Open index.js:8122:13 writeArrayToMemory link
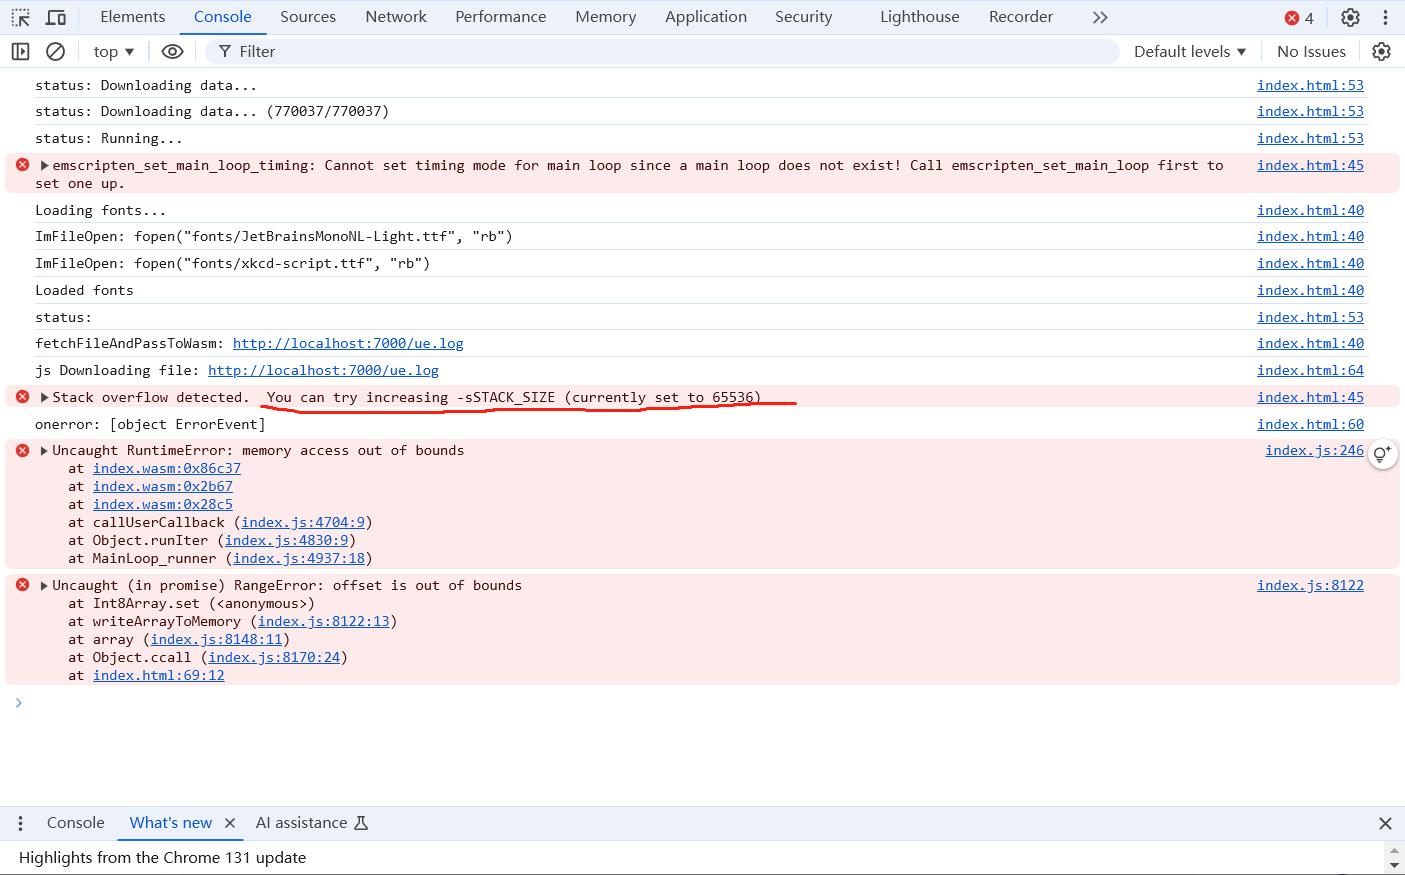1405x875 pixels. click(324, 621)
